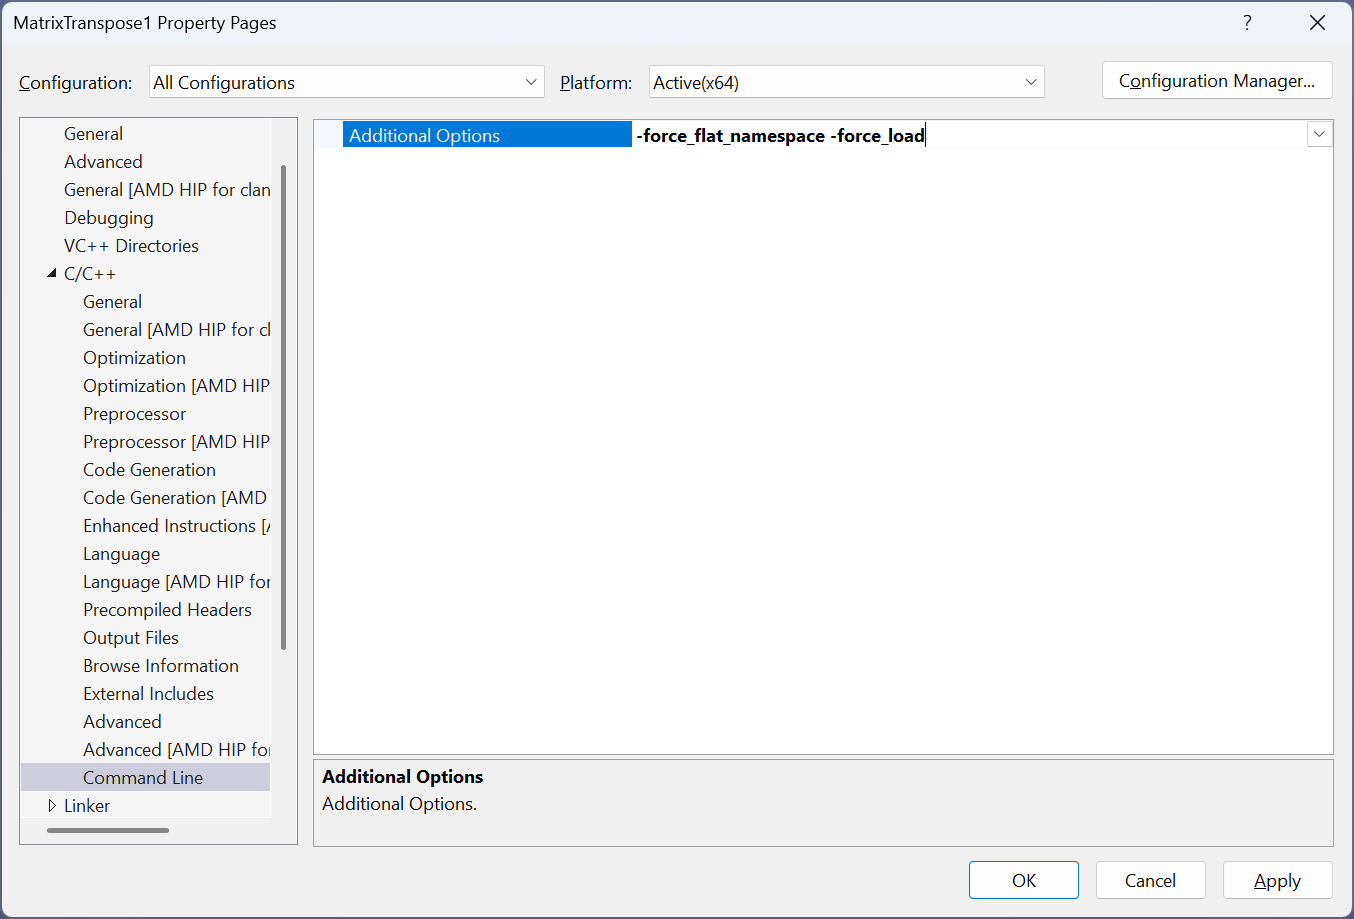This screenshot has width=1354, height=919.
Task: Click the help question mark icon
Action: [1247, 23]
